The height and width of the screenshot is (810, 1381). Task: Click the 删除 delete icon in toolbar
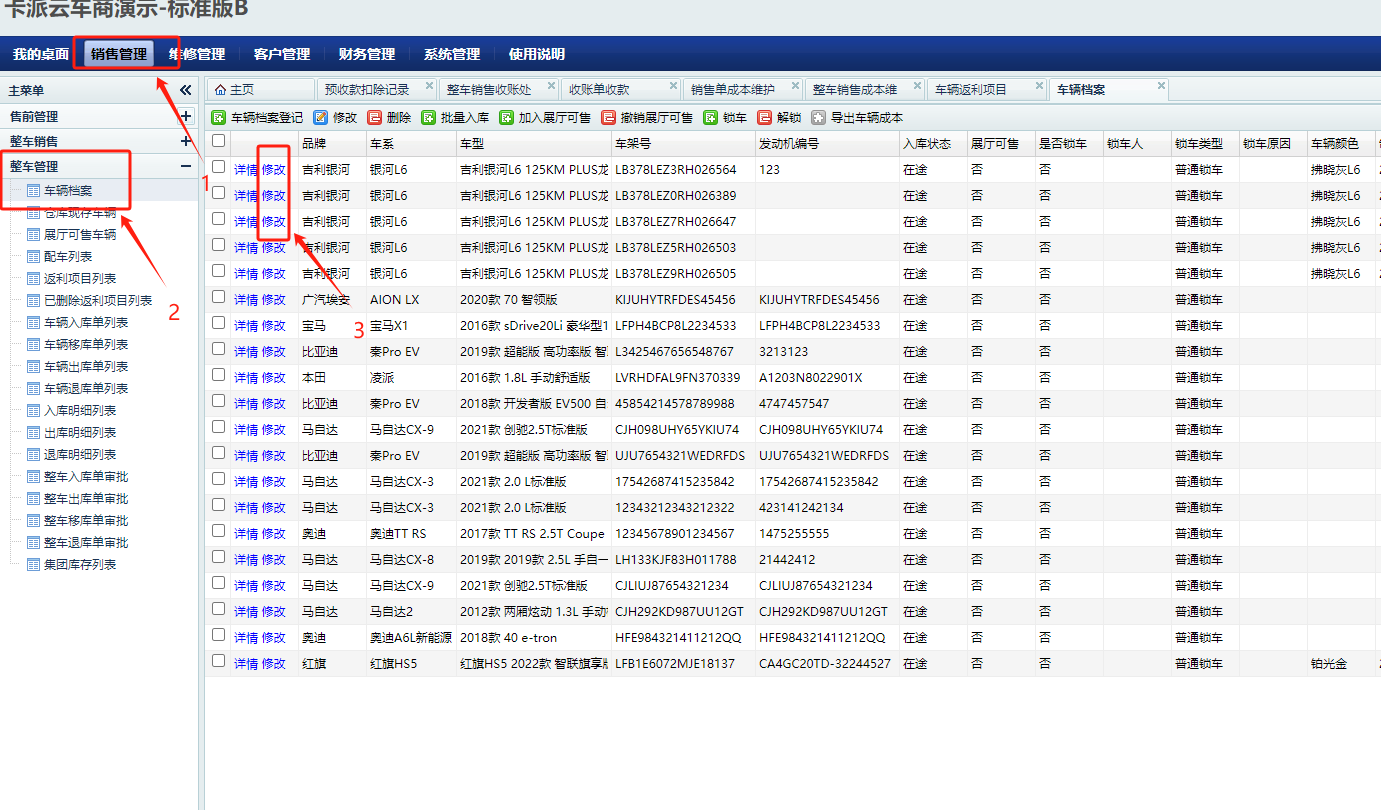pos(375,117)
